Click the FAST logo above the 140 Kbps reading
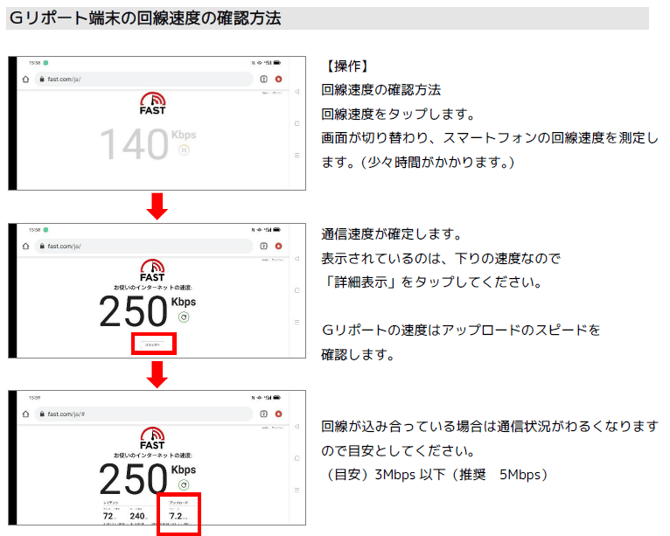The image size is (670, 536). pos(153,104)
